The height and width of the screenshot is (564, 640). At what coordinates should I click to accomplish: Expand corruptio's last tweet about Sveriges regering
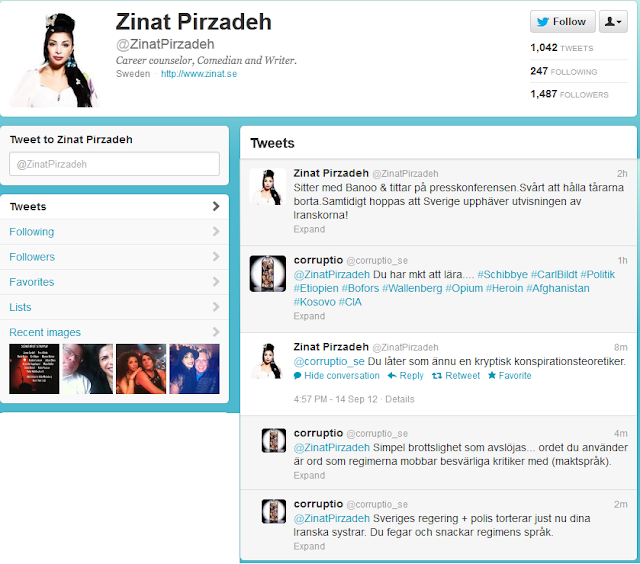pos(309,546)
